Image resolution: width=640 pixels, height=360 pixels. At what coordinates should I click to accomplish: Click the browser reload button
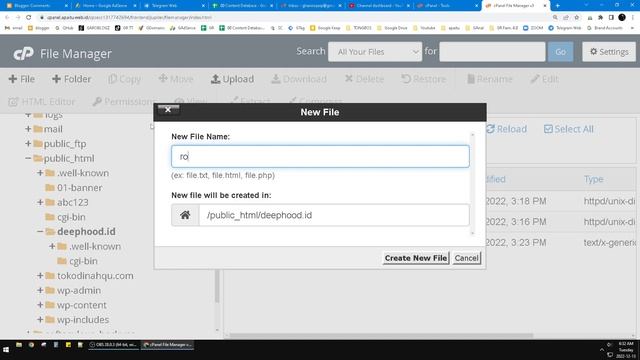tap(29, 18)
